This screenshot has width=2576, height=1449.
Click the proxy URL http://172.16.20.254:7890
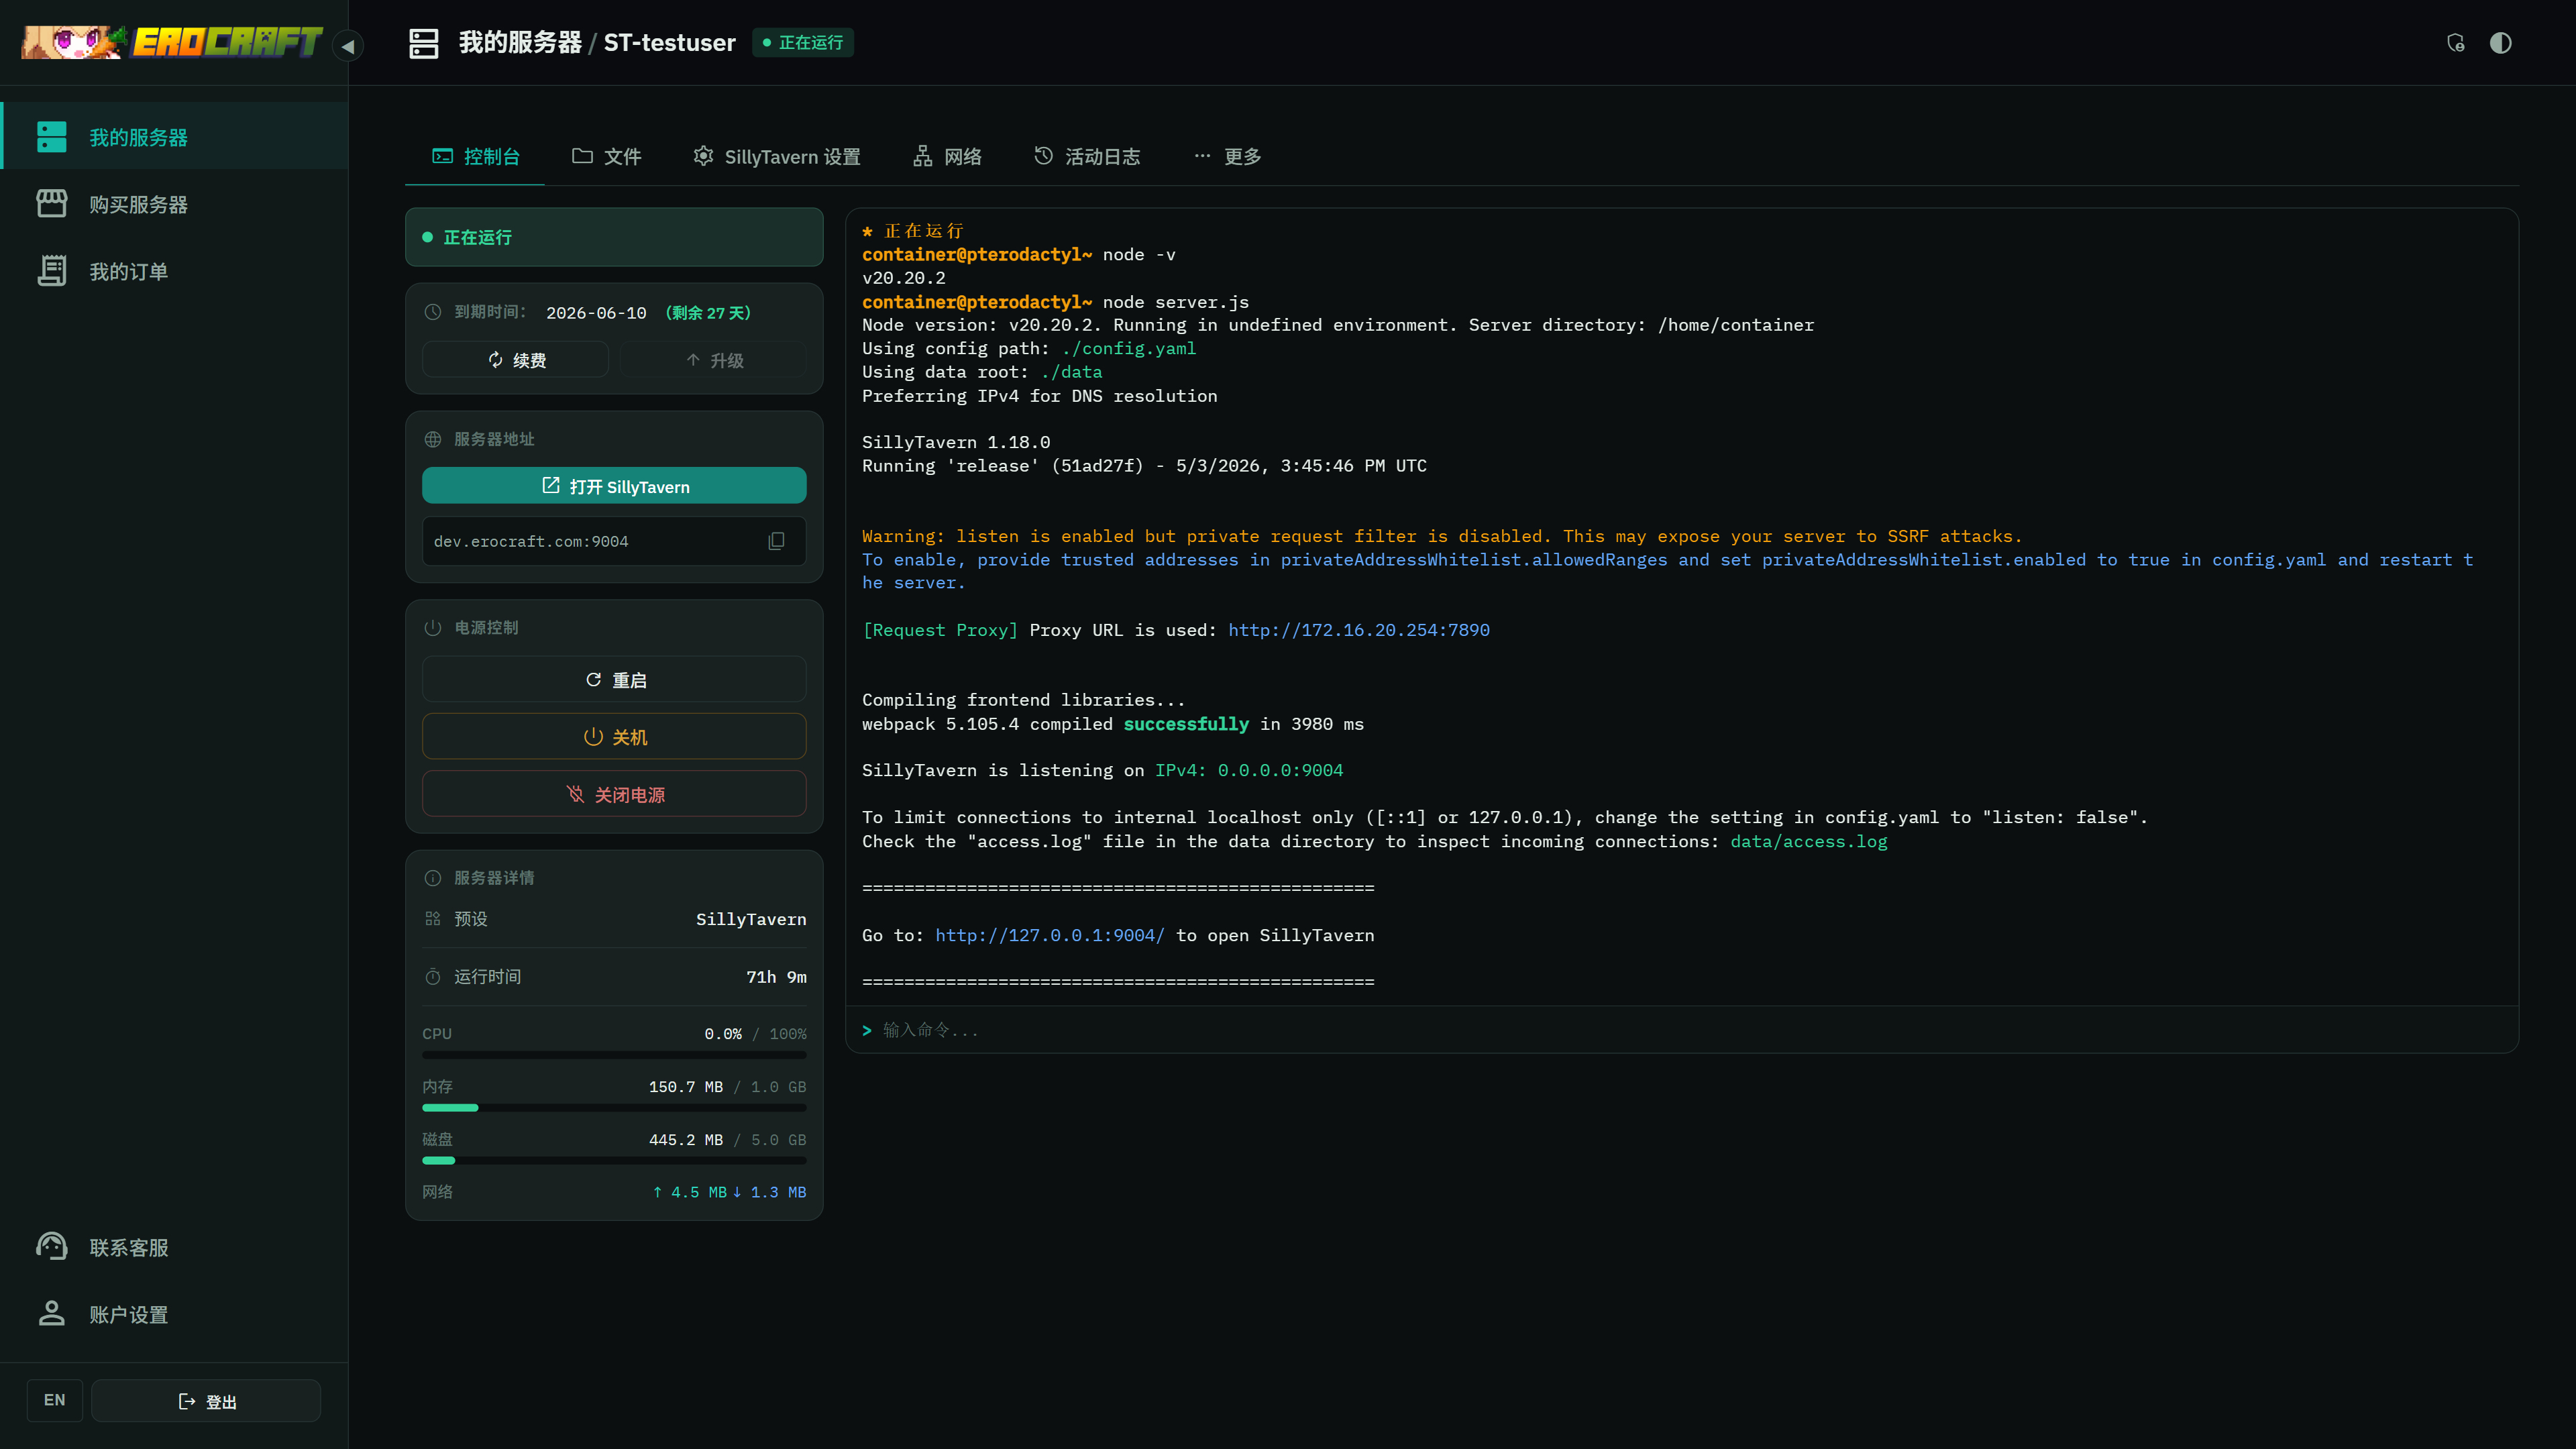[1359, 630]
